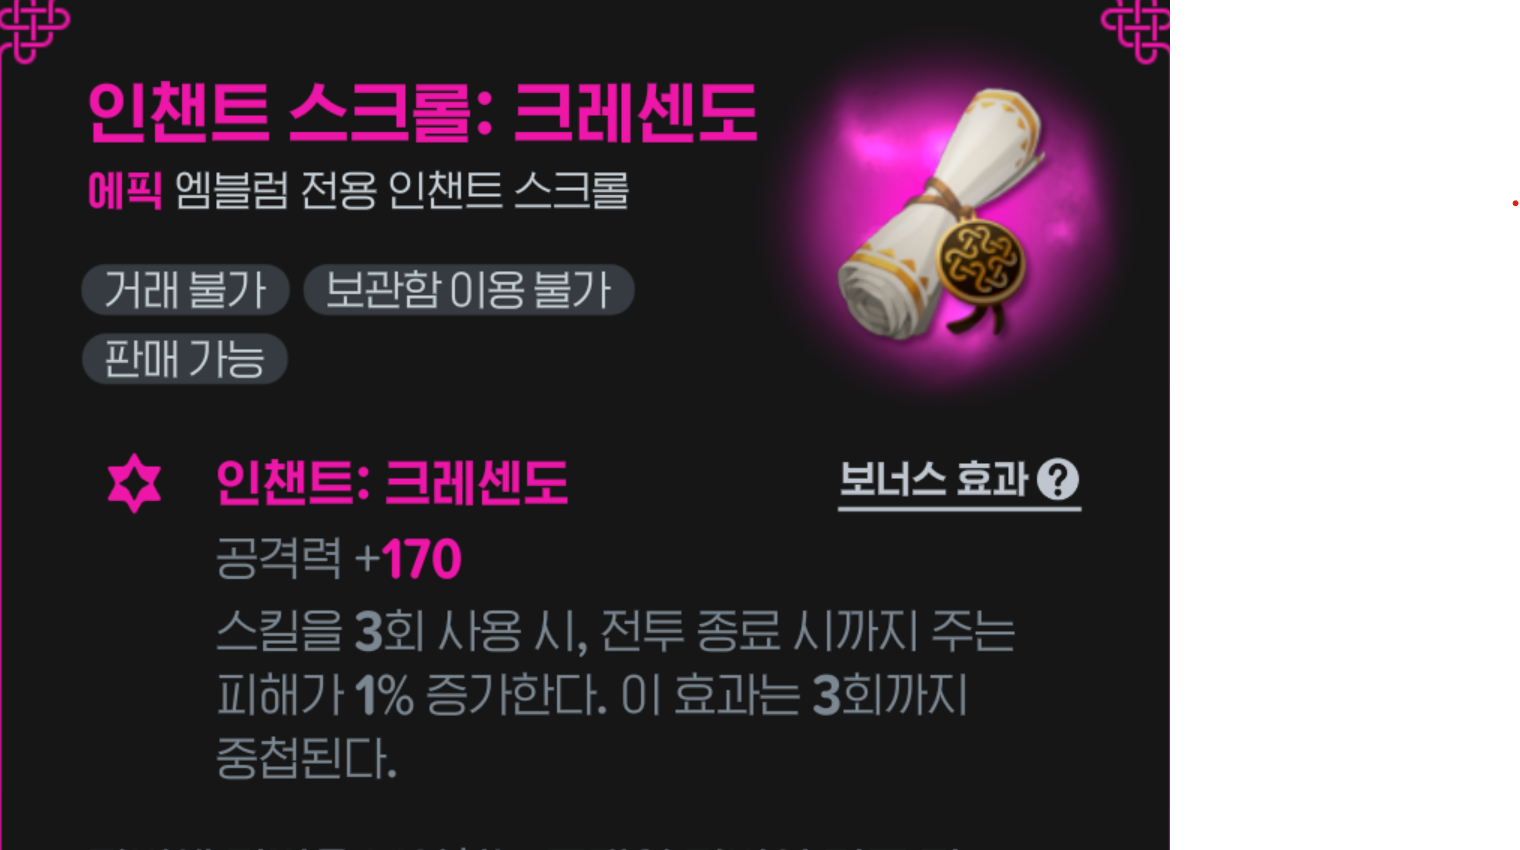Click the gold knot emblem medallion on scroll
1520x850 pixels.
tap(981, 260)
